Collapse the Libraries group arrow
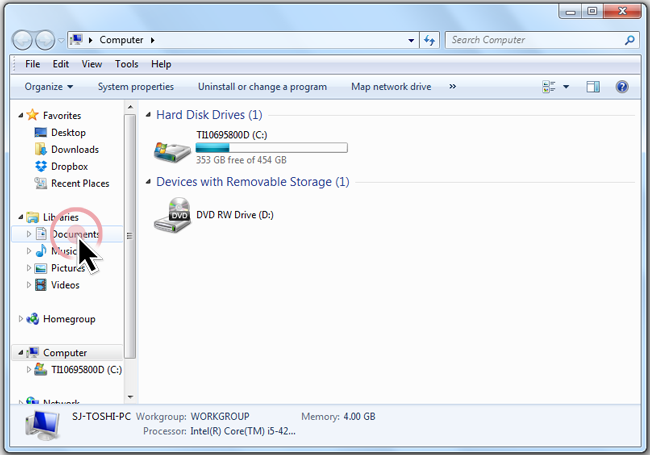 [20, 217]
